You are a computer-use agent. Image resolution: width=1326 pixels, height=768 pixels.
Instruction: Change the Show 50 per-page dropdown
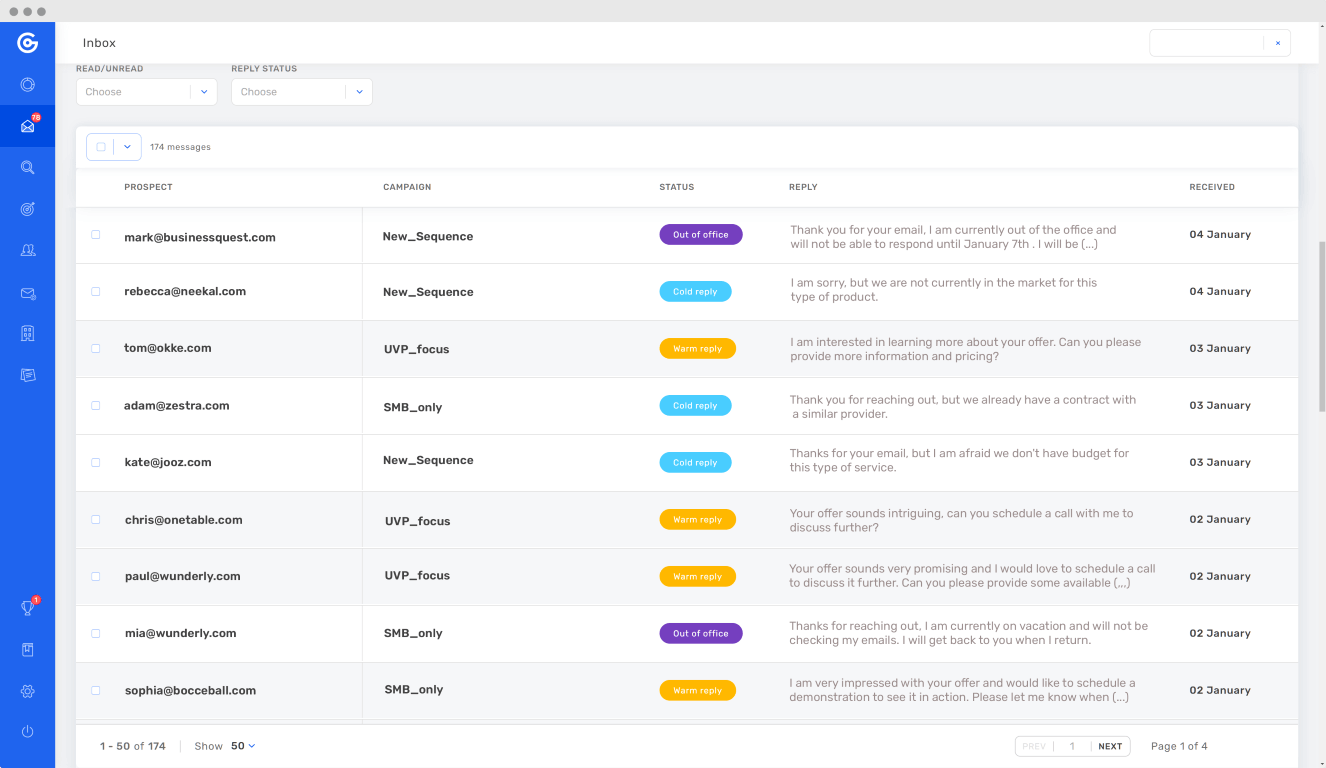coord(243,746)
